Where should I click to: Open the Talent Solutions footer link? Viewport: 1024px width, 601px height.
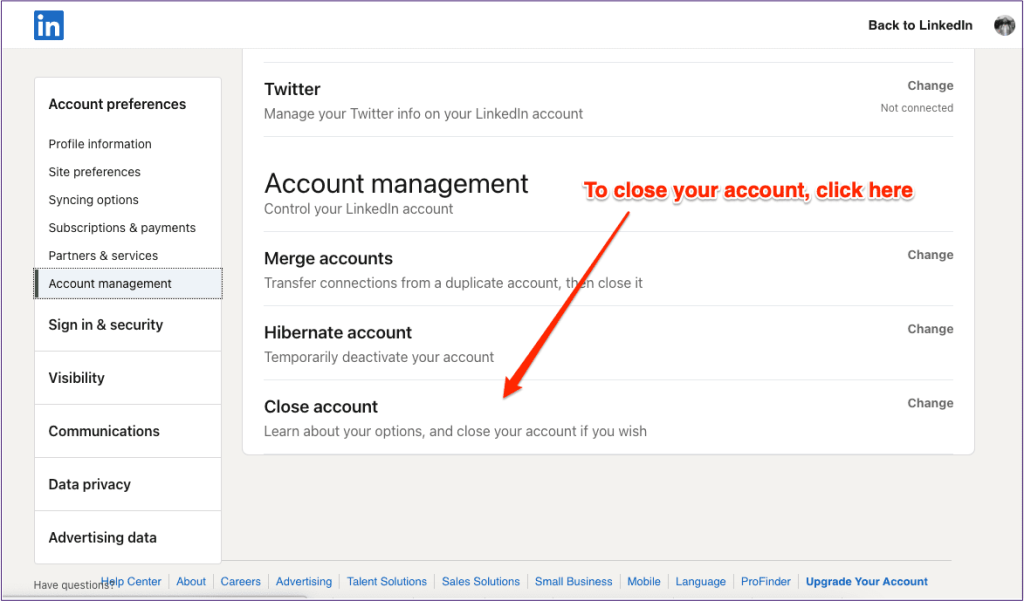pos(387,581)
